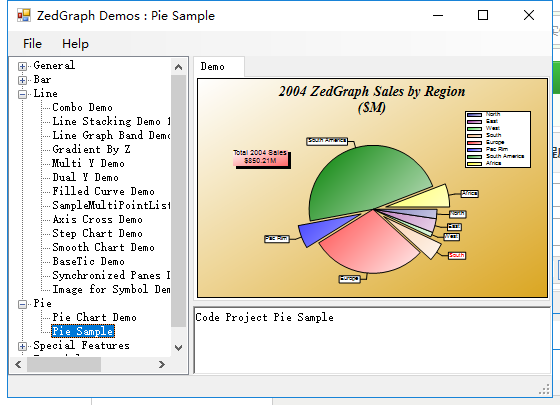Click the Pac Rim slice label
560x405 pixels.
pyautogui.click(x=276, y=239)
